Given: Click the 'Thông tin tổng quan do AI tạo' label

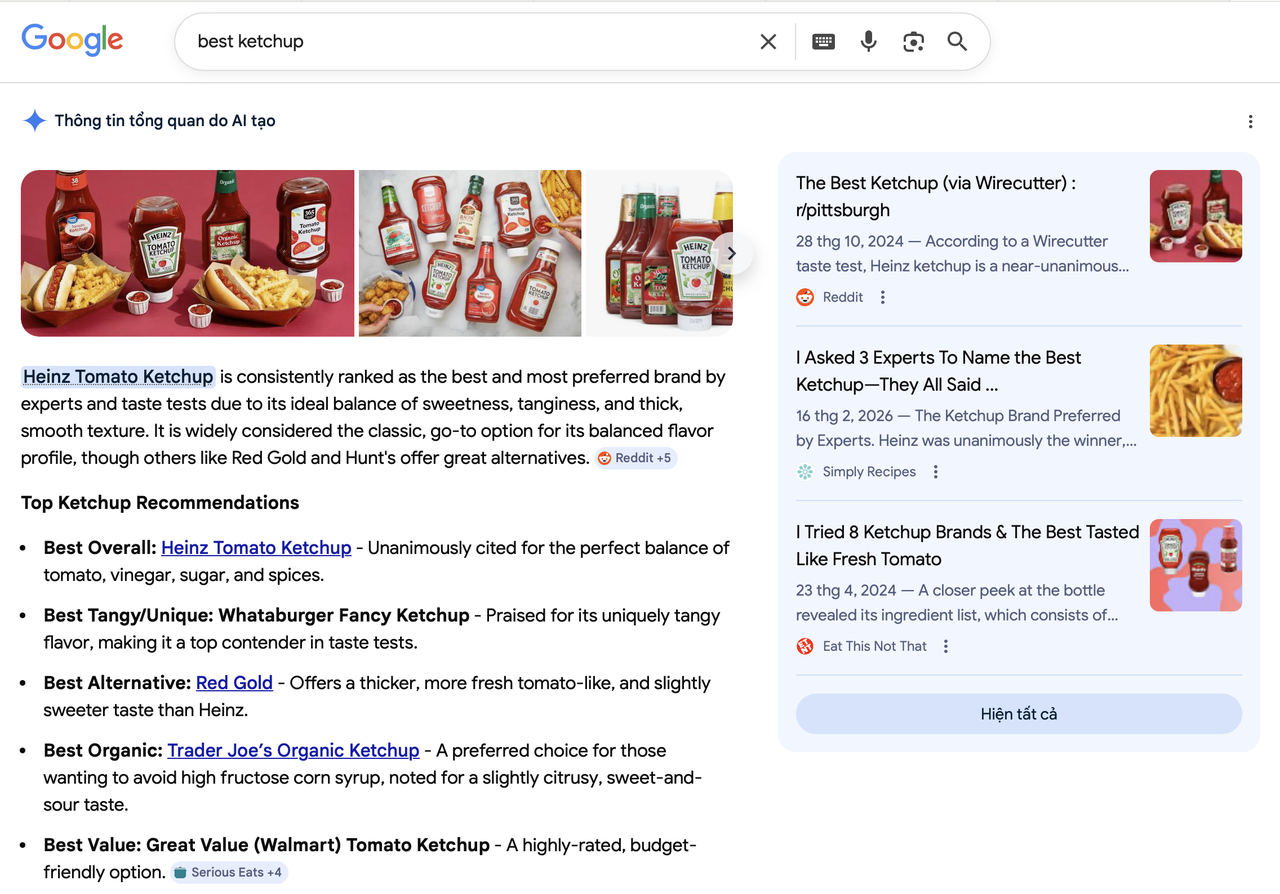Looking at the screenshot, I should coord(165,121).
